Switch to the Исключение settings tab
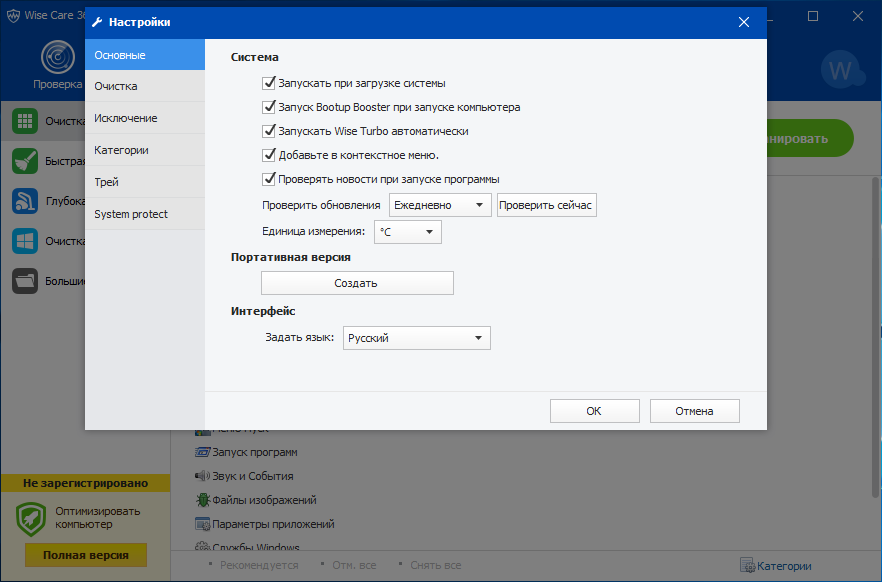Screen dimensions: 882x582 click(145, 118)
